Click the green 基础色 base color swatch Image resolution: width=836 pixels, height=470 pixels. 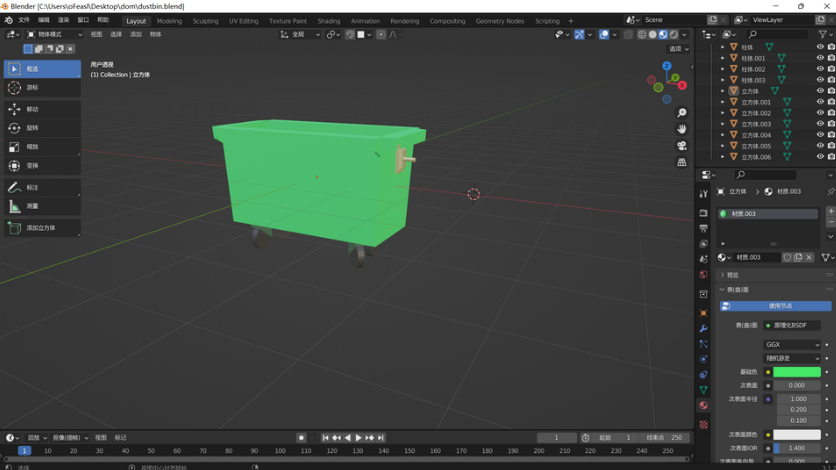tap(796, 372)
